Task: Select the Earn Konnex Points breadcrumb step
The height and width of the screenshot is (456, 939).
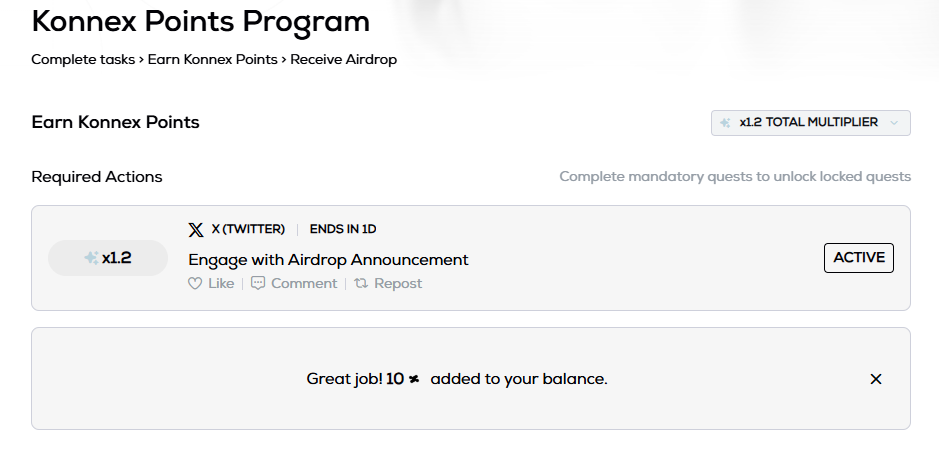Action: coord(213,60)
